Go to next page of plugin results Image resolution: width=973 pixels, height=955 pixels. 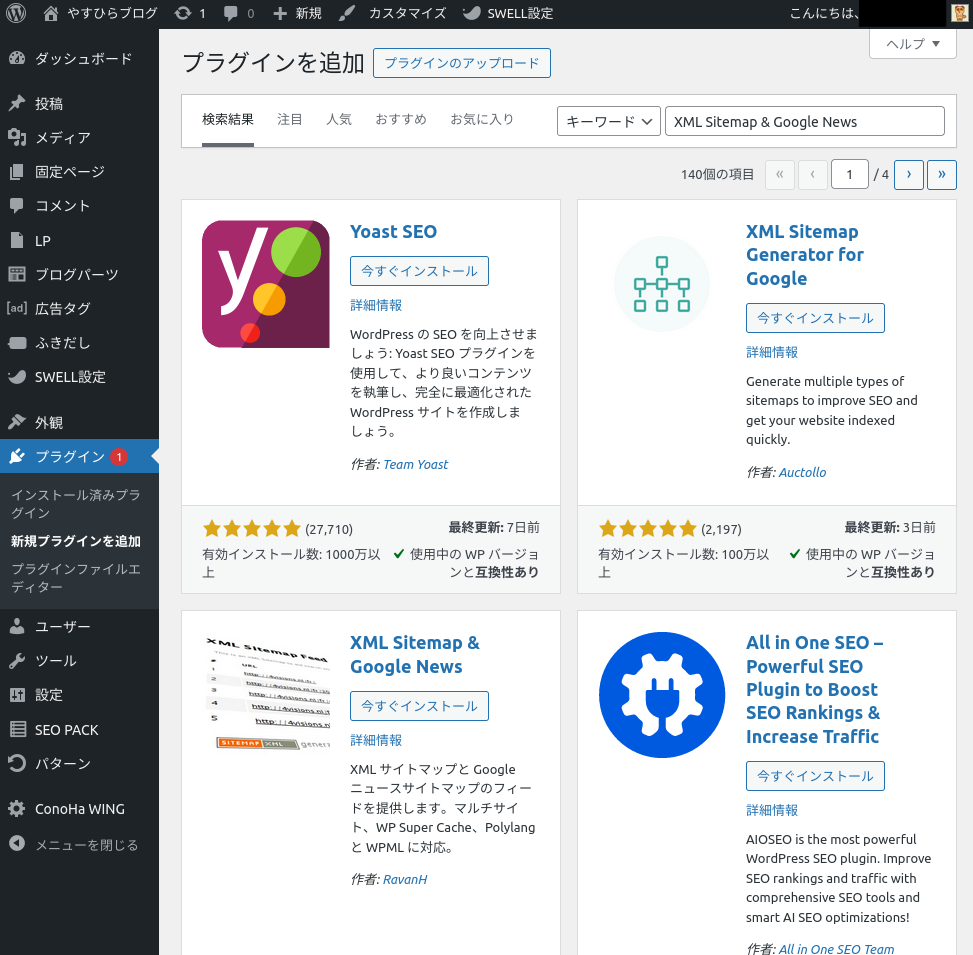(908, 174)
